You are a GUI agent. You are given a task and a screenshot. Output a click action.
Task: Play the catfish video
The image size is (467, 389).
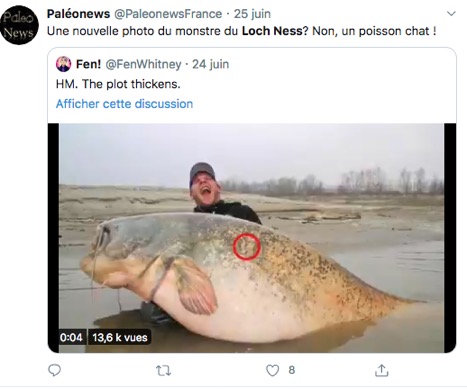[x=252, y=238]
